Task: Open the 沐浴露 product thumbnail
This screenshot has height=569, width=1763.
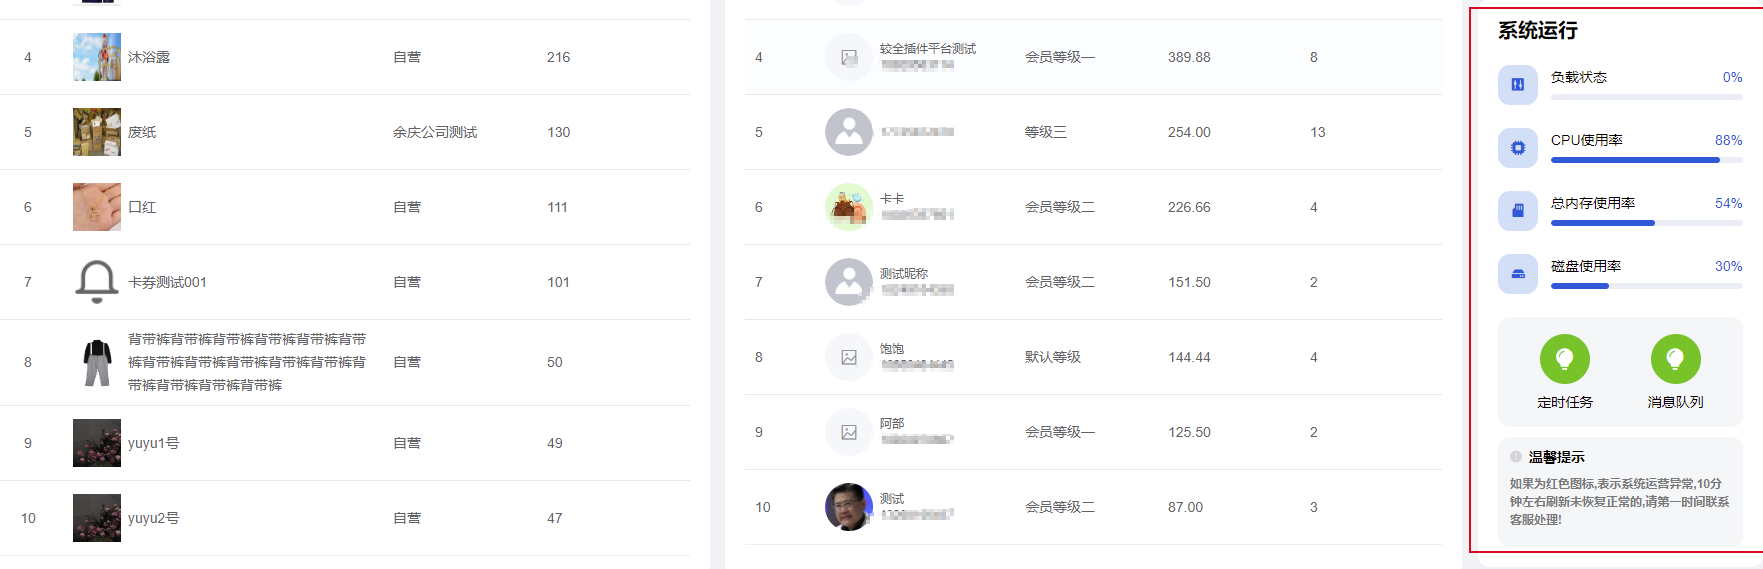Action: (97, 57)
